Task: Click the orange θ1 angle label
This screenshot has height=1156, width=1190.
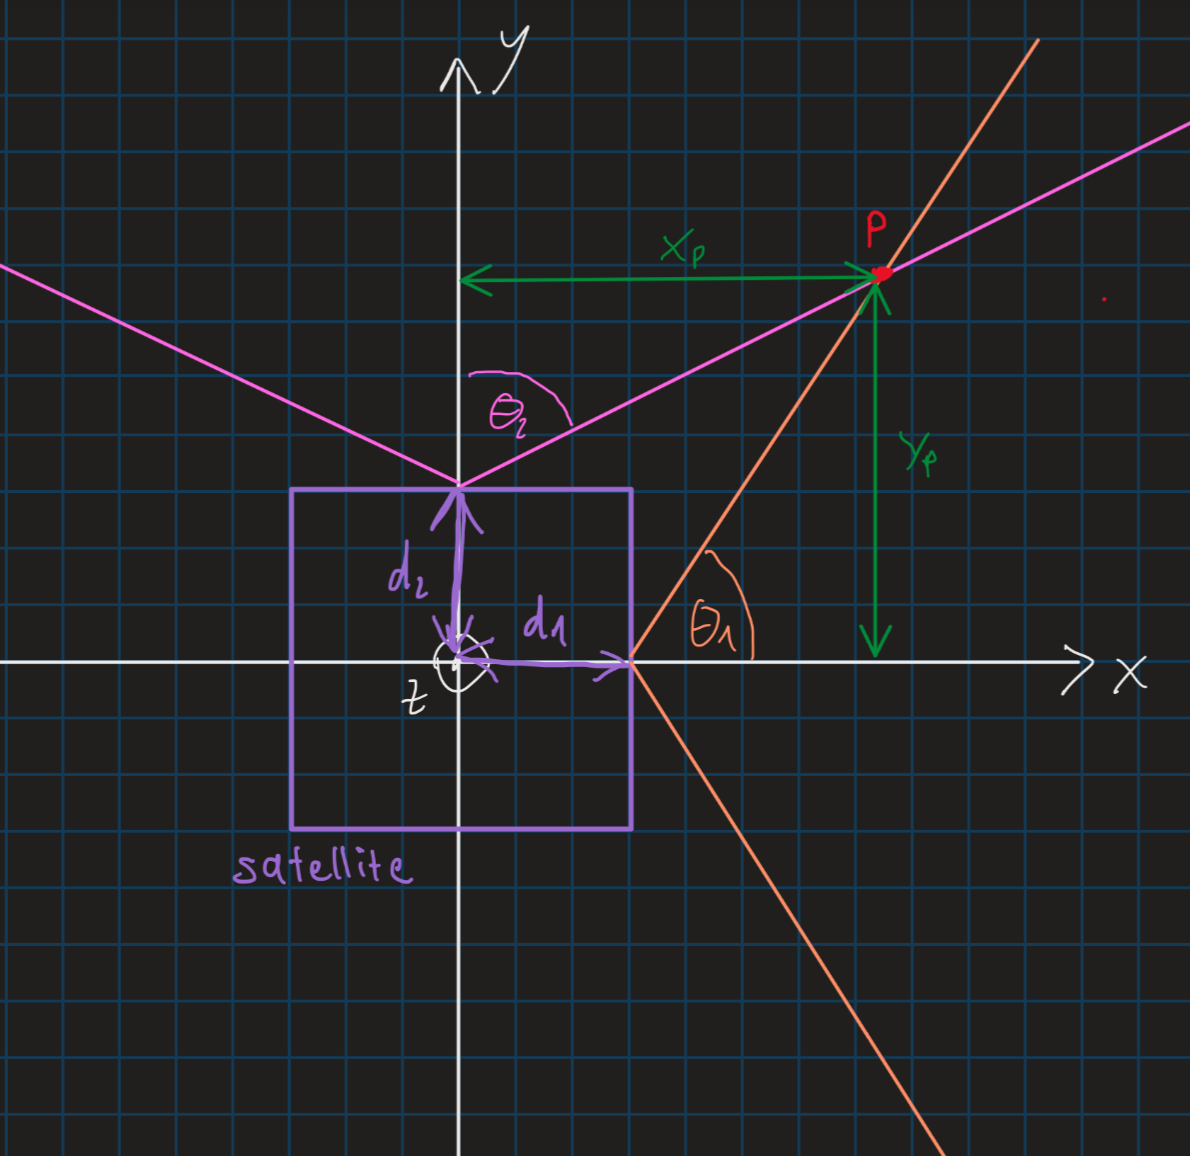Action: point(713,628)
